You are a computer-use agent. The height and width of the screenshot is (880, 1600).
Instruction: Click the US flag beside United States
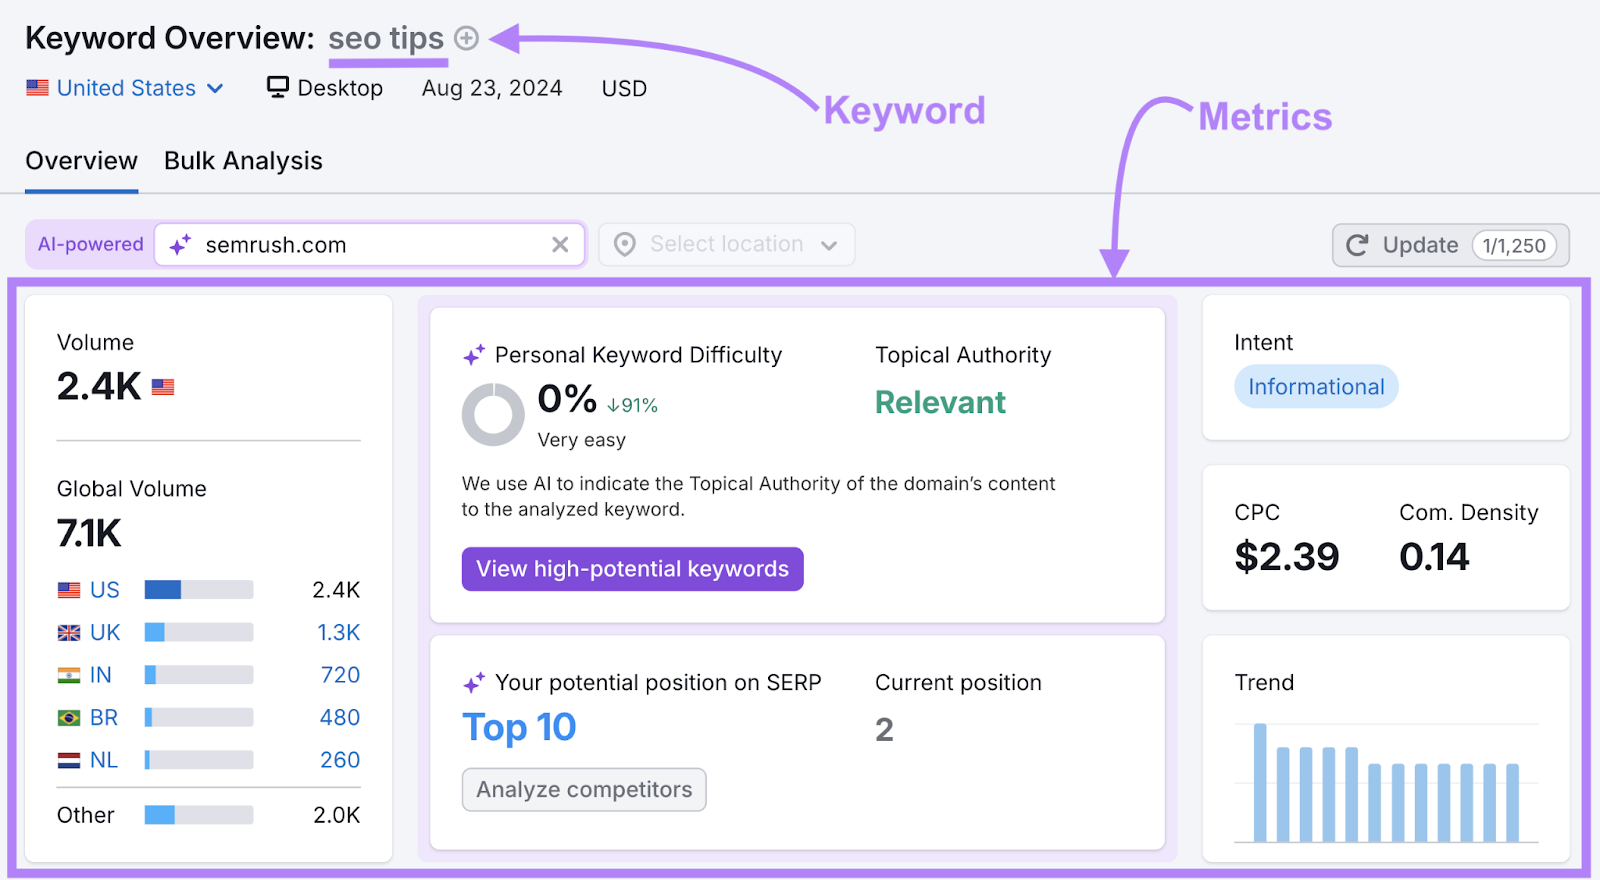tap(37, 88)
